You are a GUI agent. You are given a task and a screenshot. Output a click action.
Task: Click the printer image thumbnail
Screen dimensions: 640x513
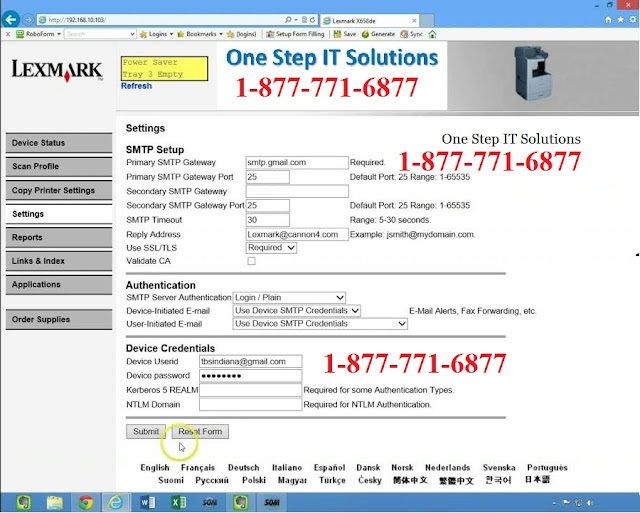[533, 73]
